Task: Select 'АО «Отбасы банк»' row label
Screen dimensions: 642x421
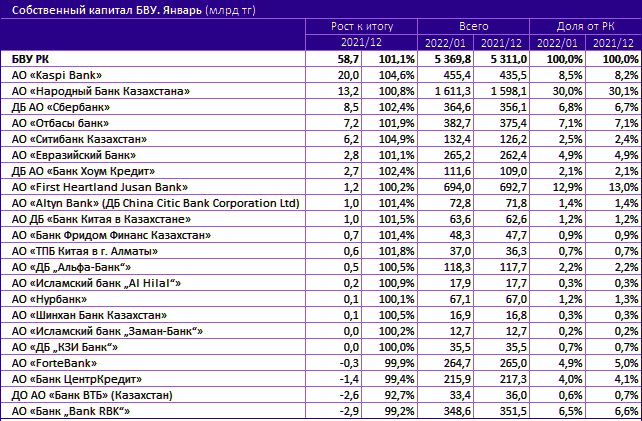Action: (x=60, y=123)
